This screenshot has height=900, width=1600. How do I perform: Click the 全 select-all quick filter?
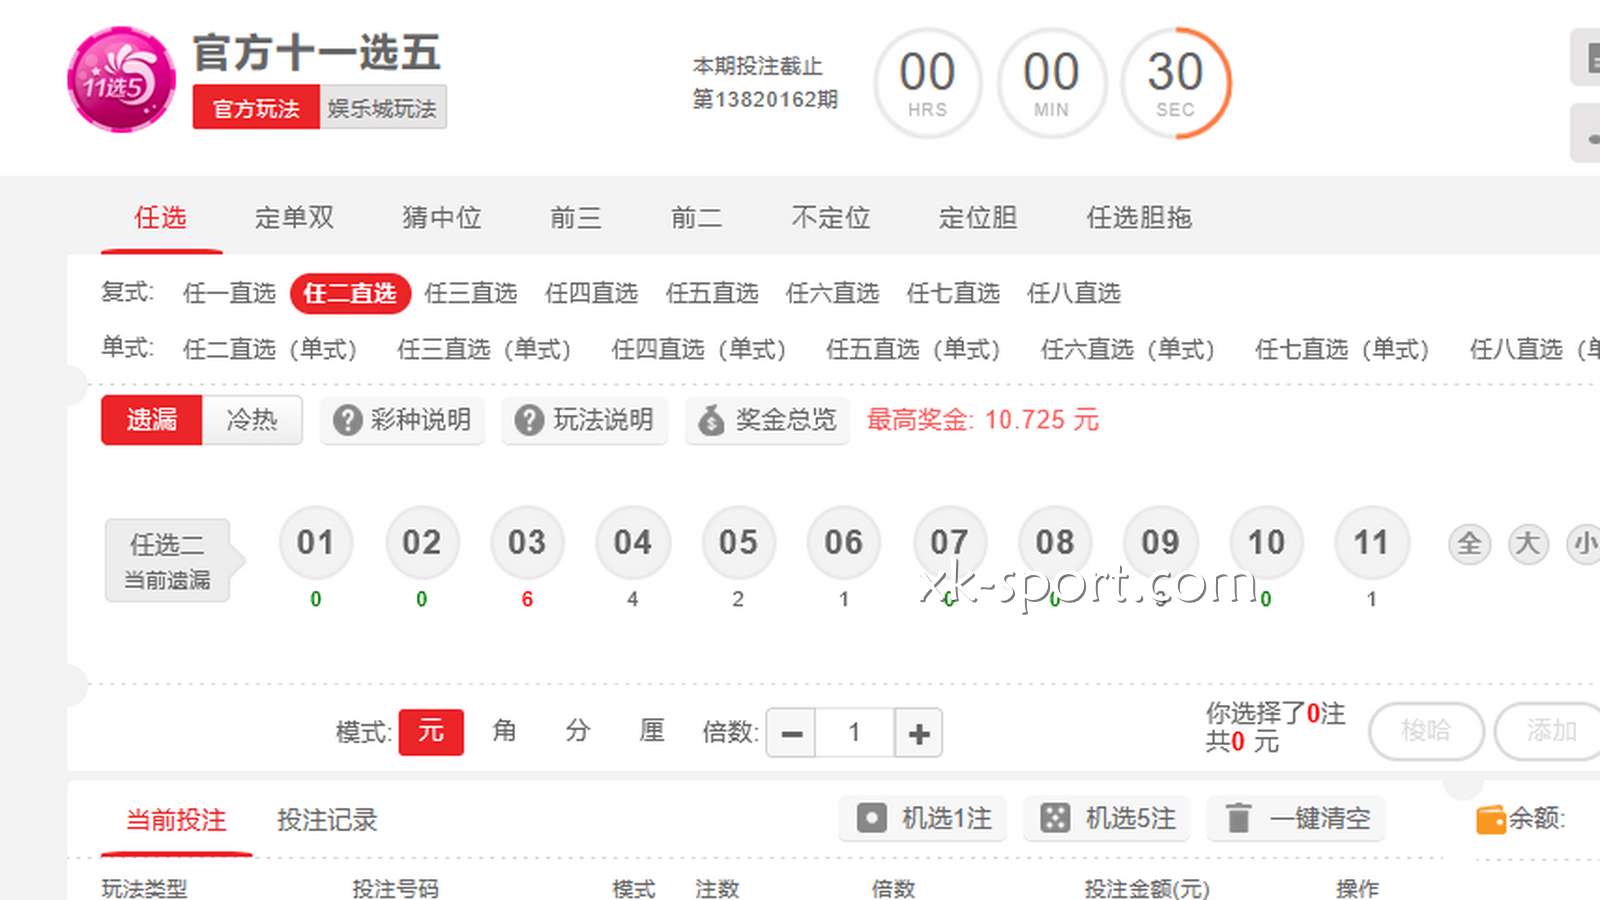click(x=1469, y=544)
